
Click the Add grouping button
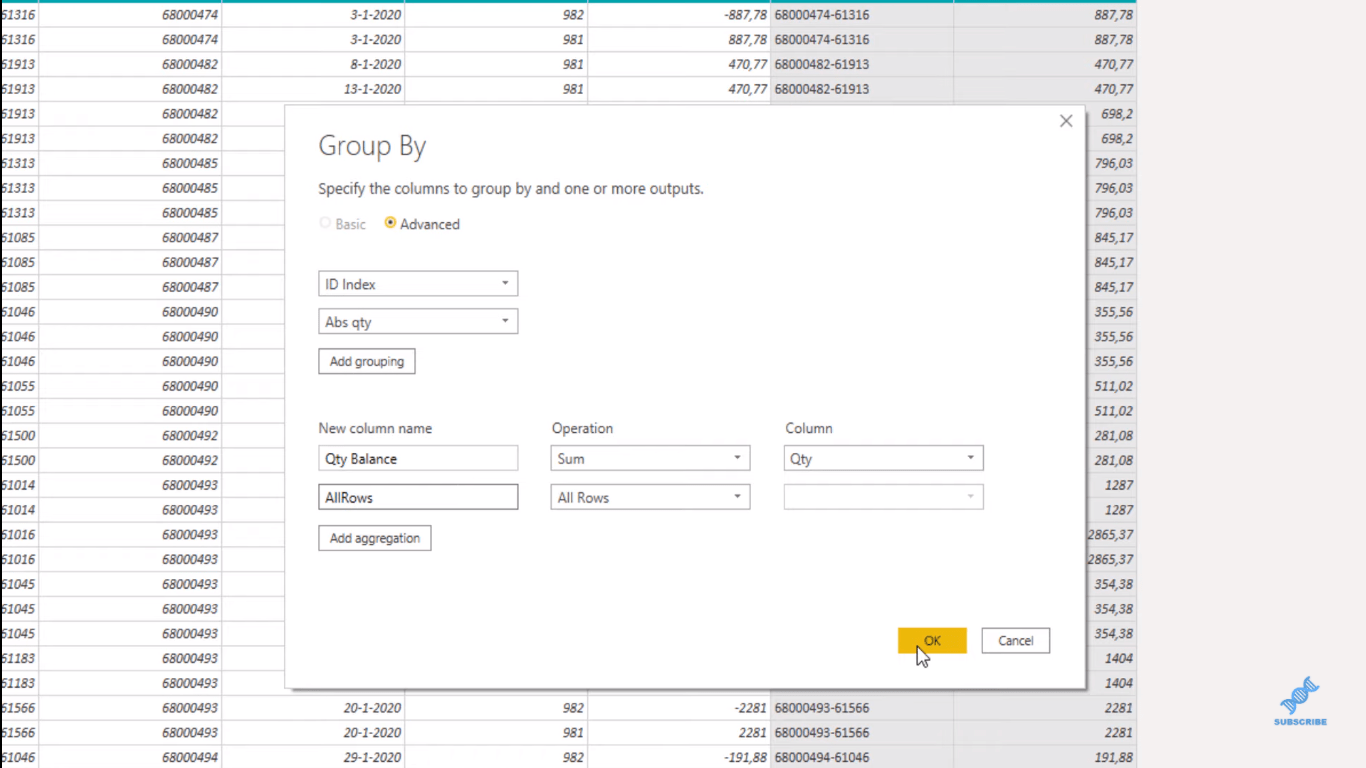[367, 361]
